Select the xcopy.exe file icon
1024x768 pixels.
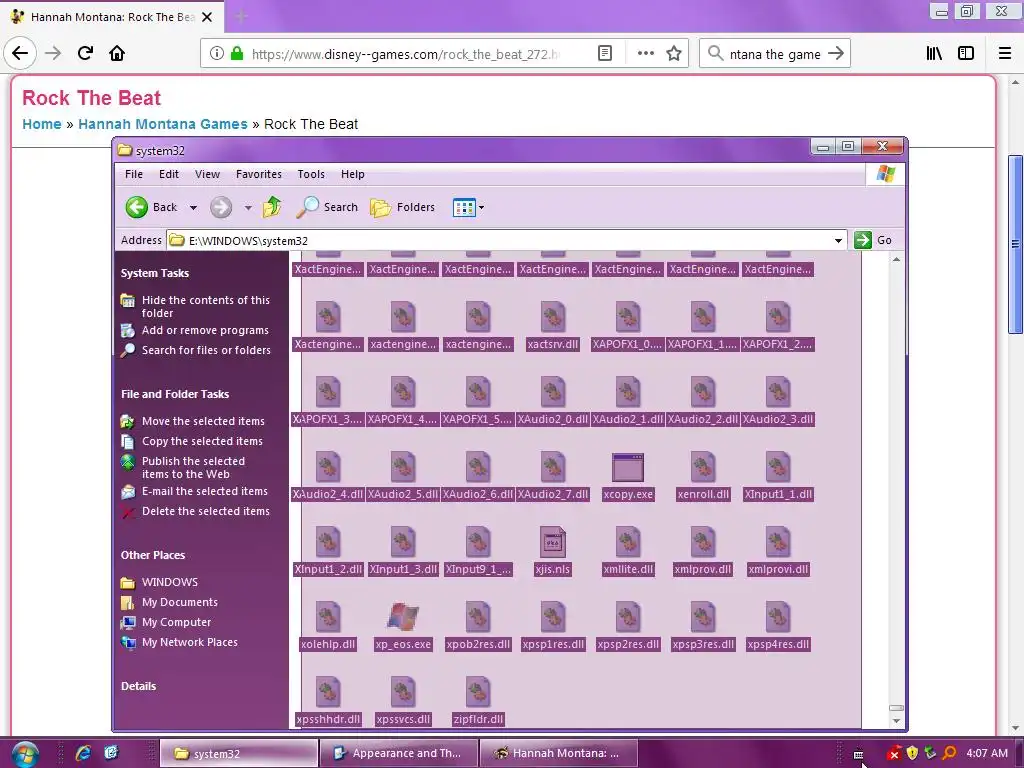click(628, 468)
